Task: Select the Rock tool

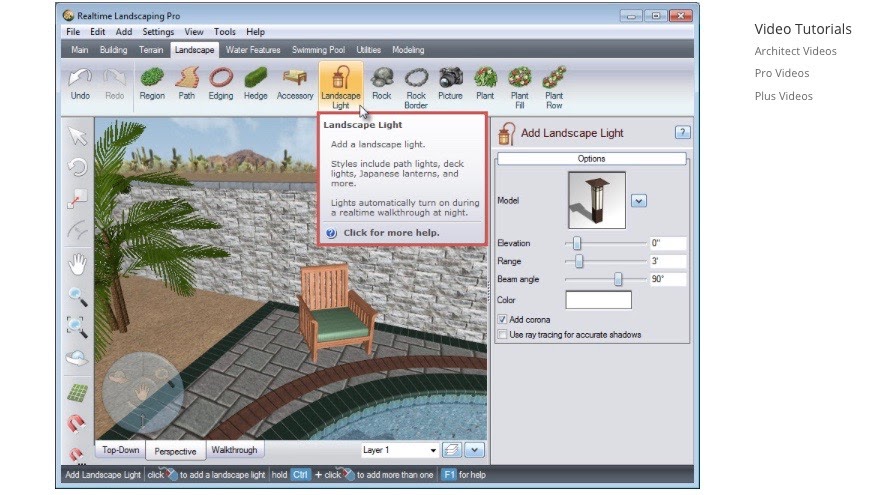Action: [382, 84]
